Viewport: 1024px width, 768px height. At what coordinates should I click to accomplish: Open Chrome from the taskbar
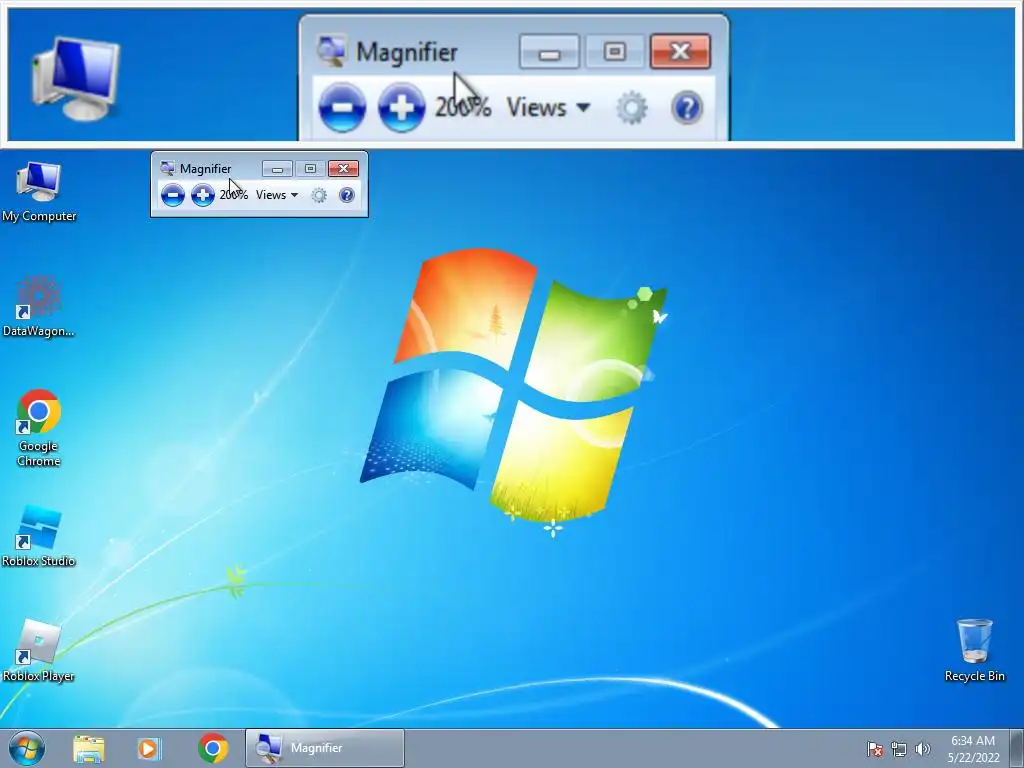point(213,748)
